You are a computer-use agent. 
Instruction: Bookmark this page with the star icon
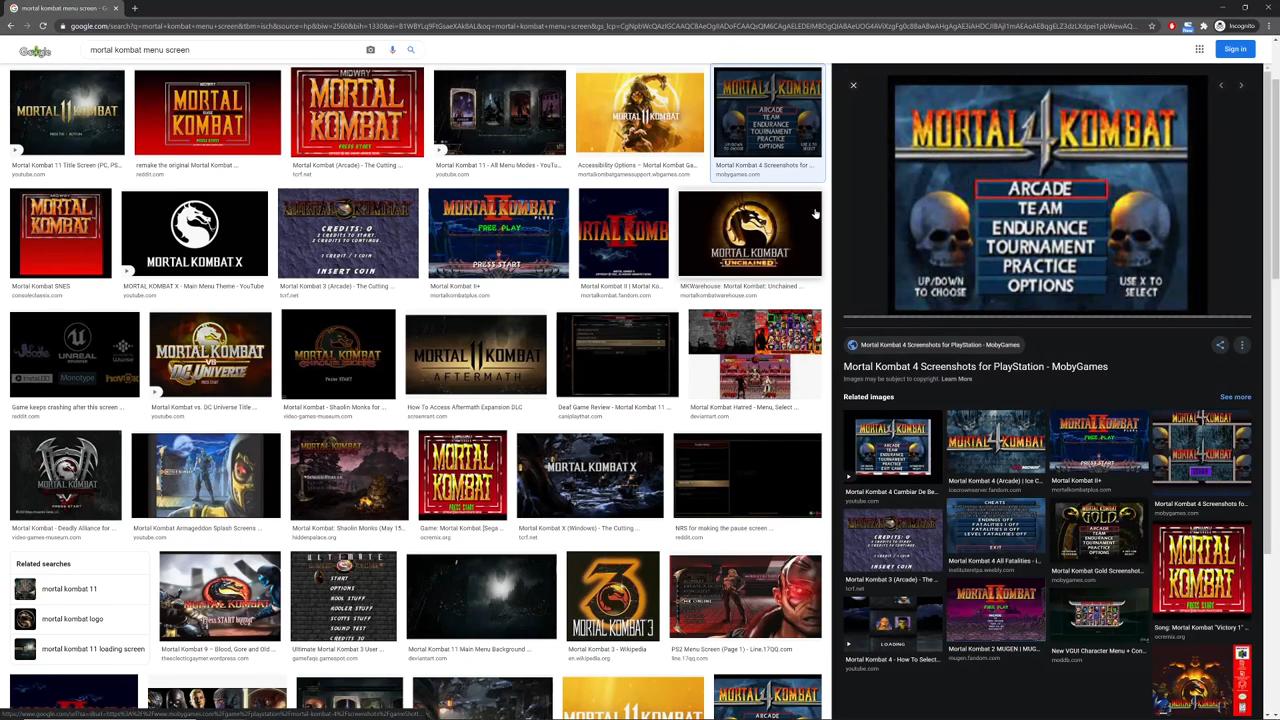pos(1151,26)
